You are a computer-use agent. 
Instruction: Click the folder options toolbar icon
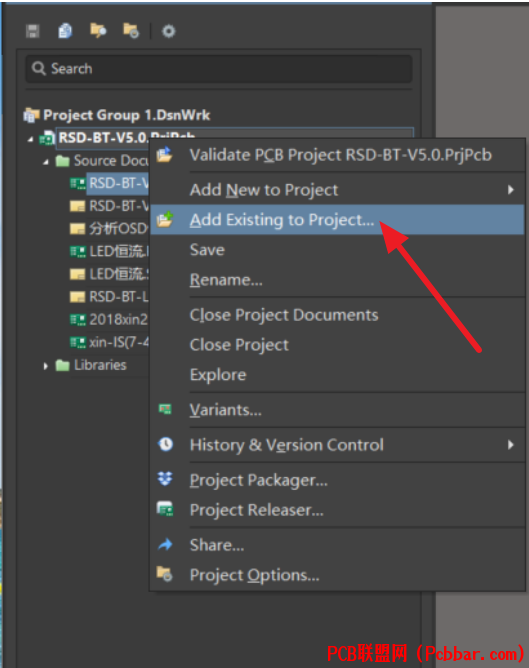coord(131,31)
